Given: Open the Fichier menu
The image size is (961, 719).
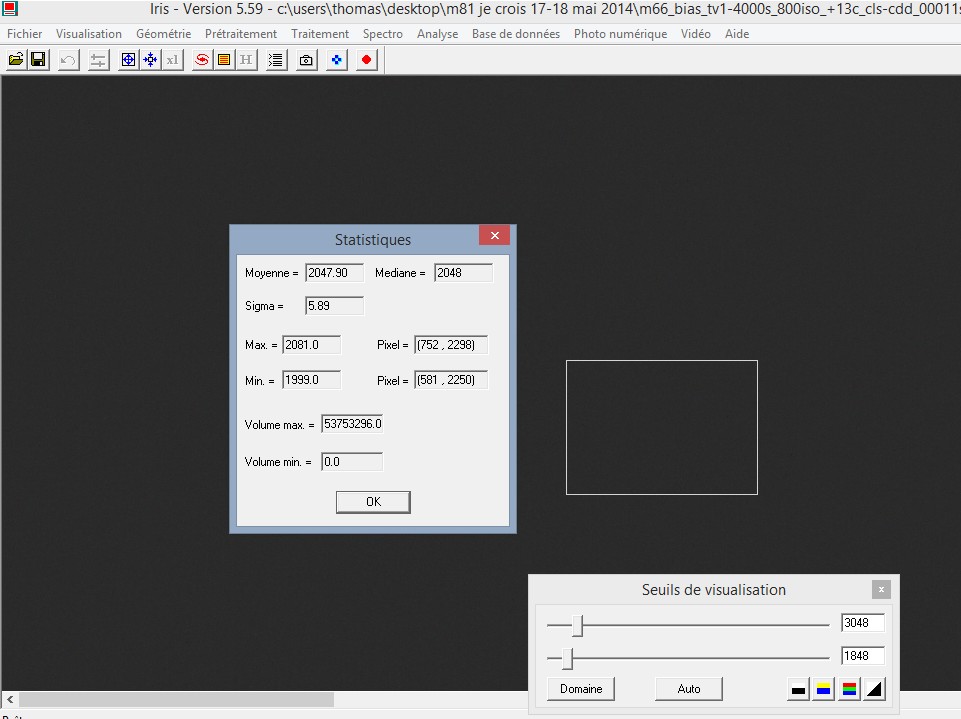Looking at the screenshot, I should [25, 34].
